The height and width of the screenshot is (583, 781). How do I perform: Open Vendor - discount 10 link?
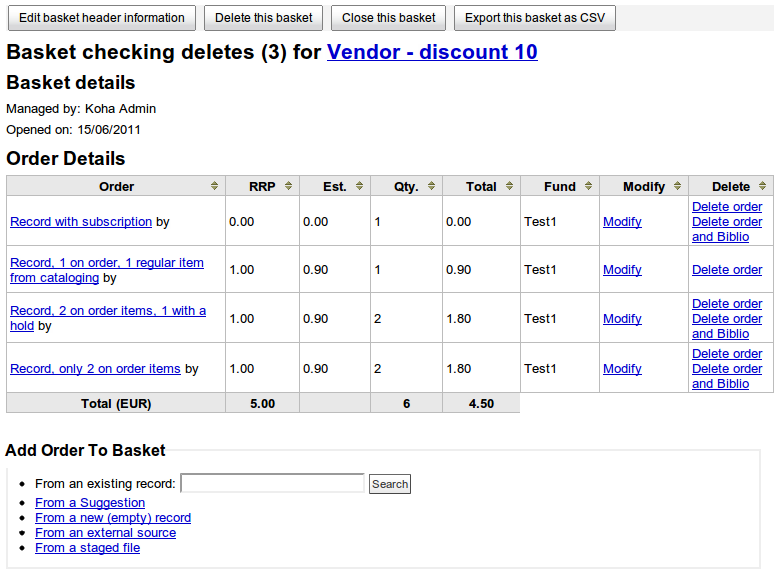coord(432,52)
